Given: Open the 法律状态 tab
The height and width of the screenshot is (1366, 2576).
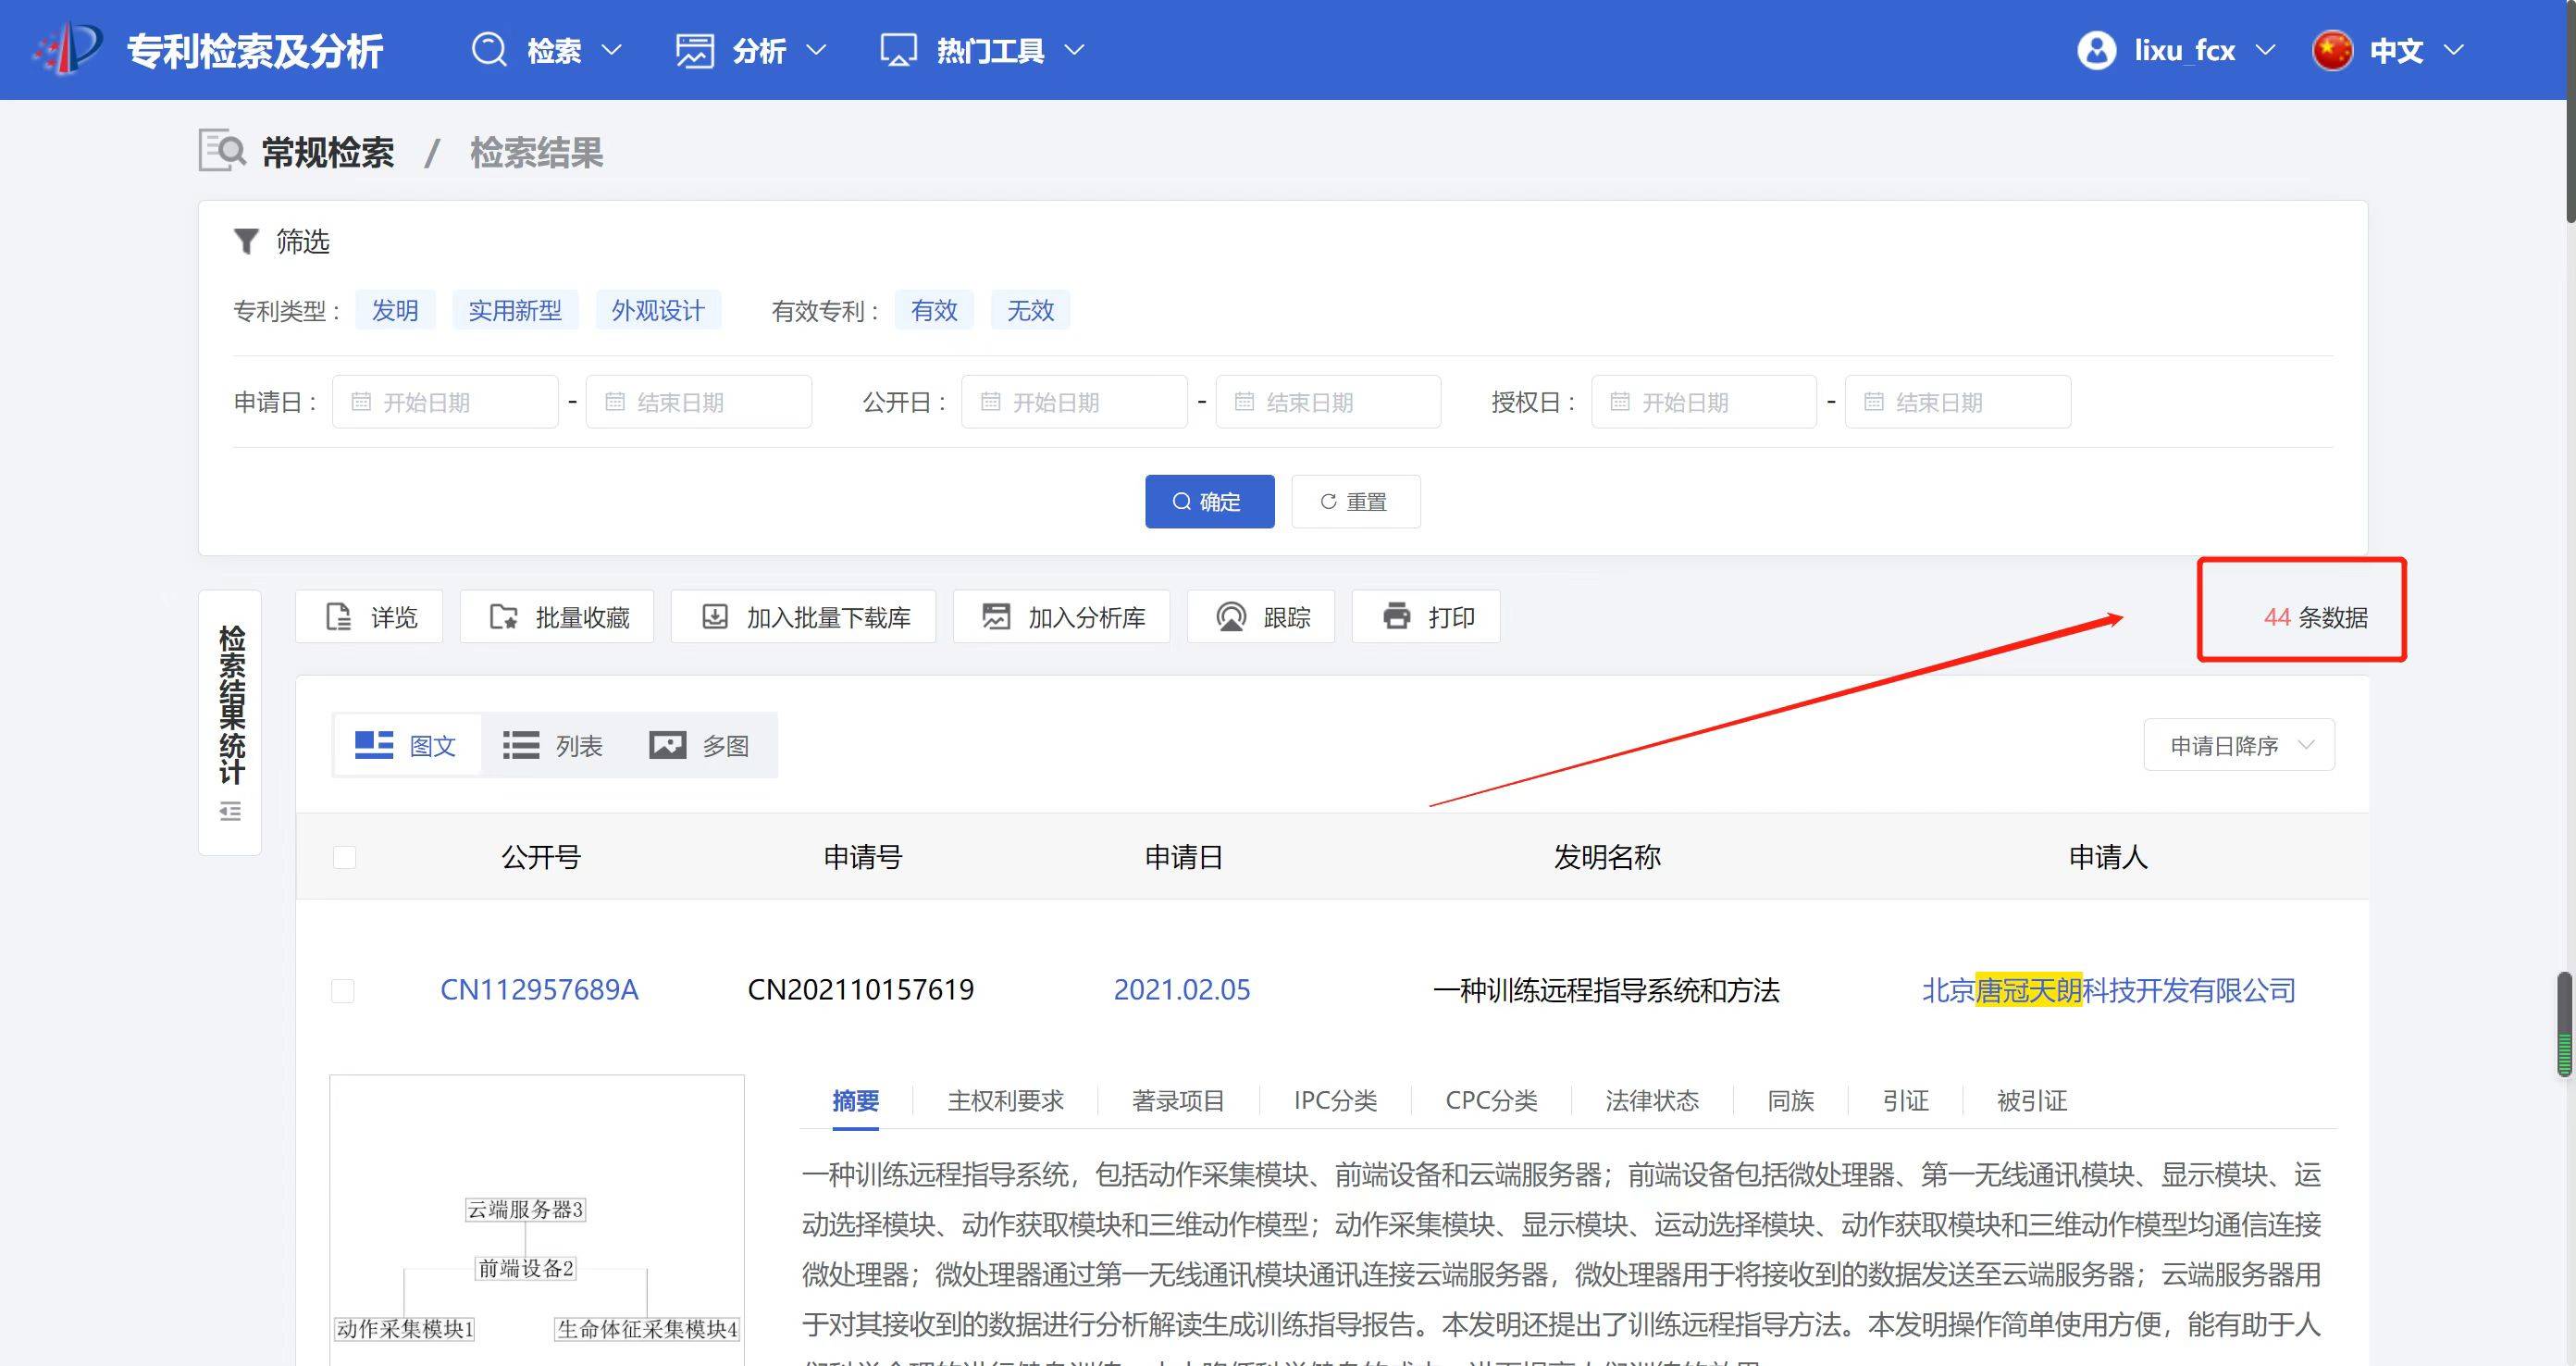Looking at the screenshot, I should 1651,1101.
